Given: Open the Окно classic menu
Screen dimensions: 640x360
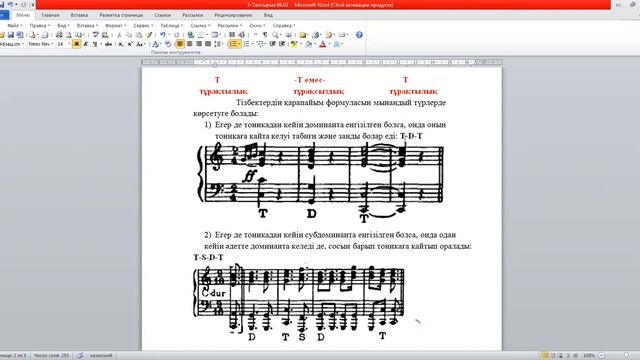Looking at the screenshot, I should point(257,25).
